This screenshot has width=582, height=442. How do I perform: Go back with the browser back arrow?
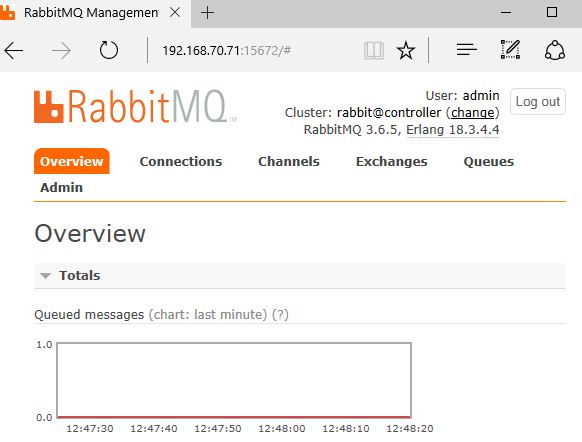coord(14,50)
